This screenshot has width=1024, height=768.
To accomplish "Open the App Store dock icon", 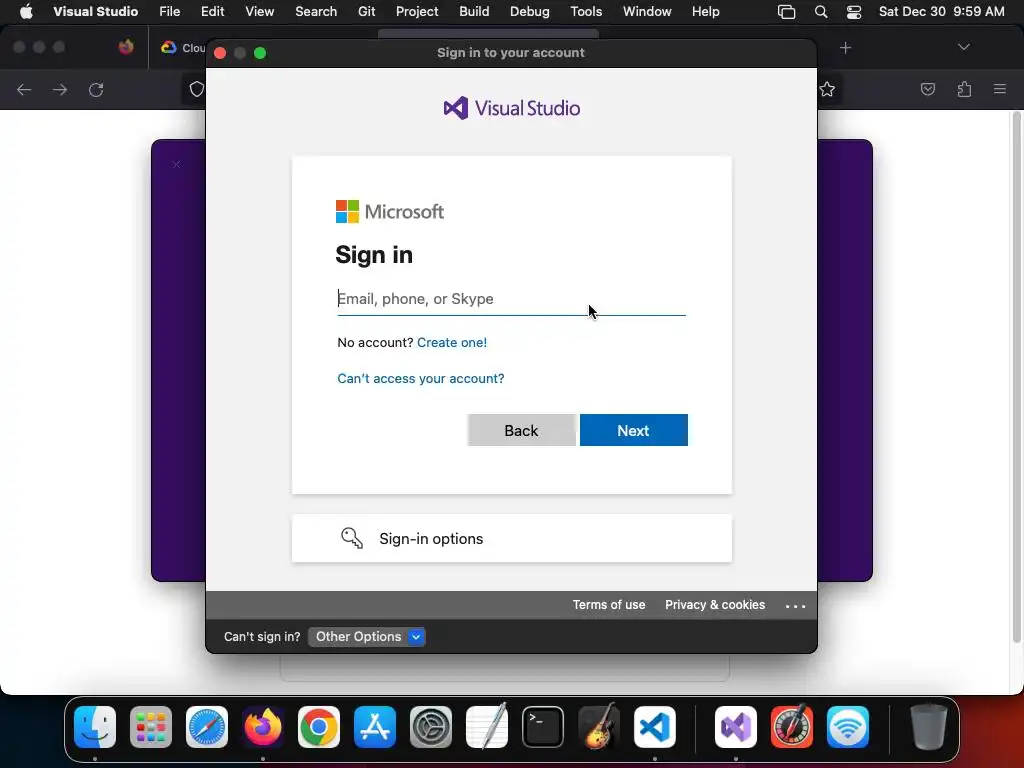I will pyautogui.click(x=375, y=727).
